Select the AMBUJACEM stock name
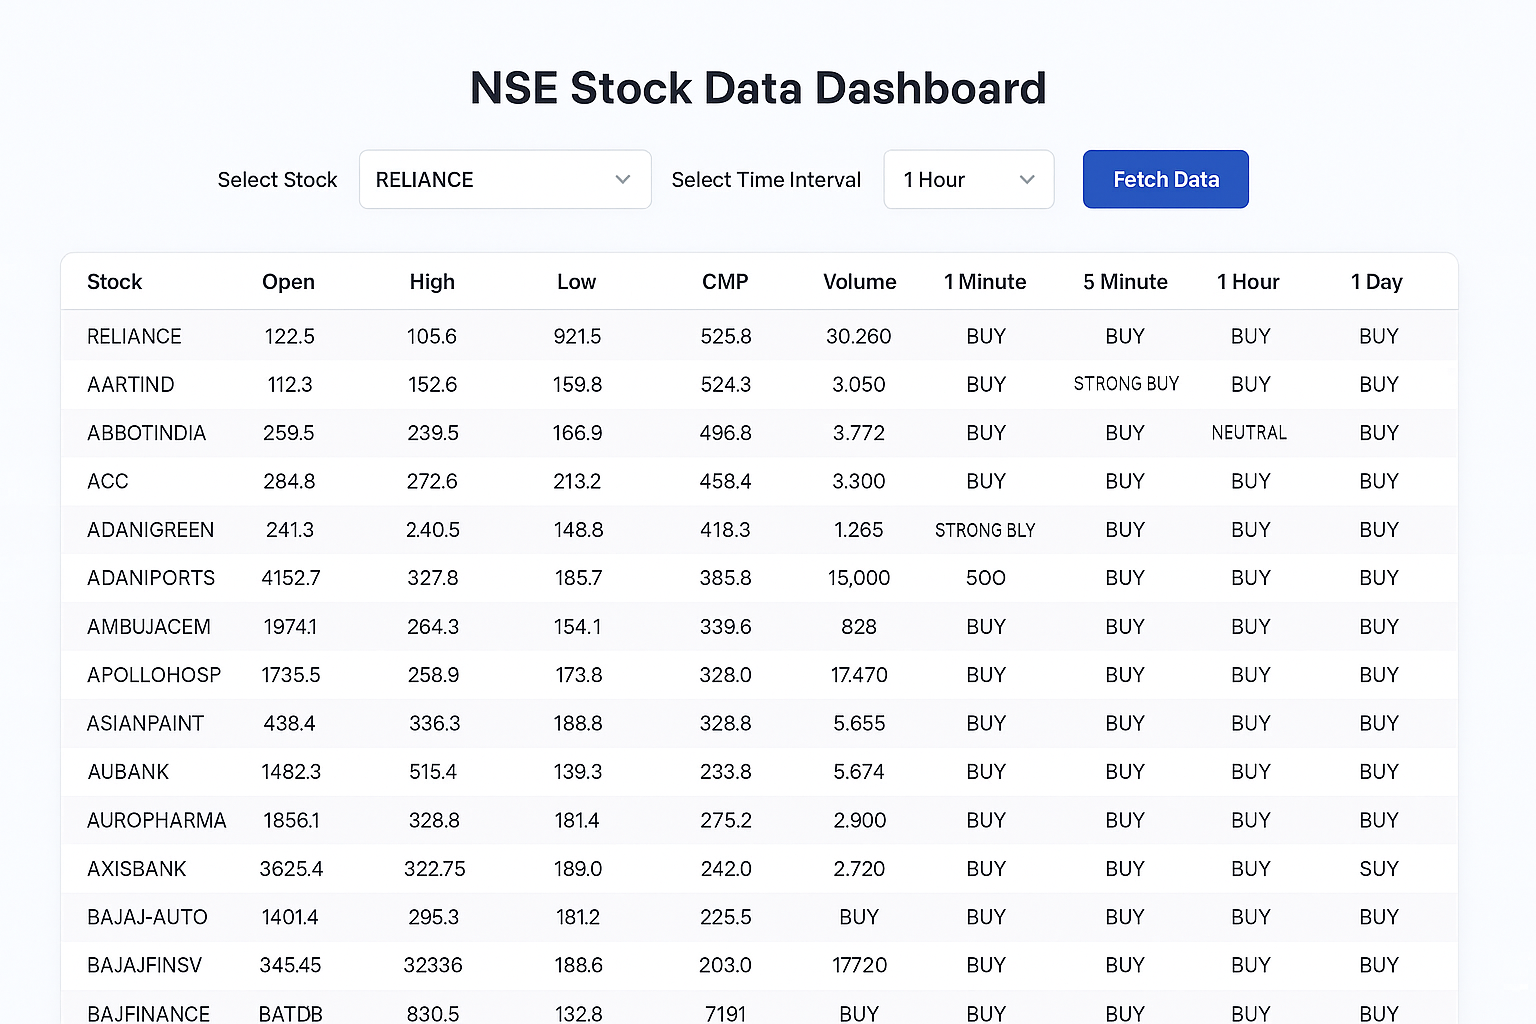The image size is (1536, 1024). [149, 627]
